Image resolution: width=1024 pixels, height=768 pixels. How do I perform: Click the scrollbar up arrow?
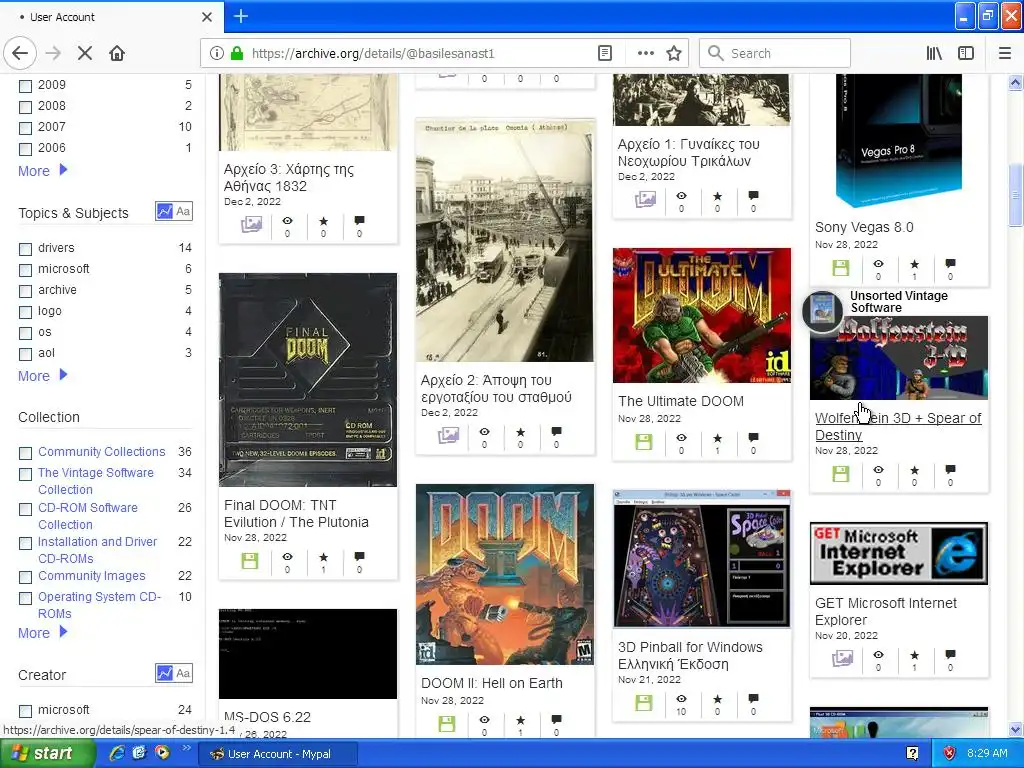[1015, 82]
